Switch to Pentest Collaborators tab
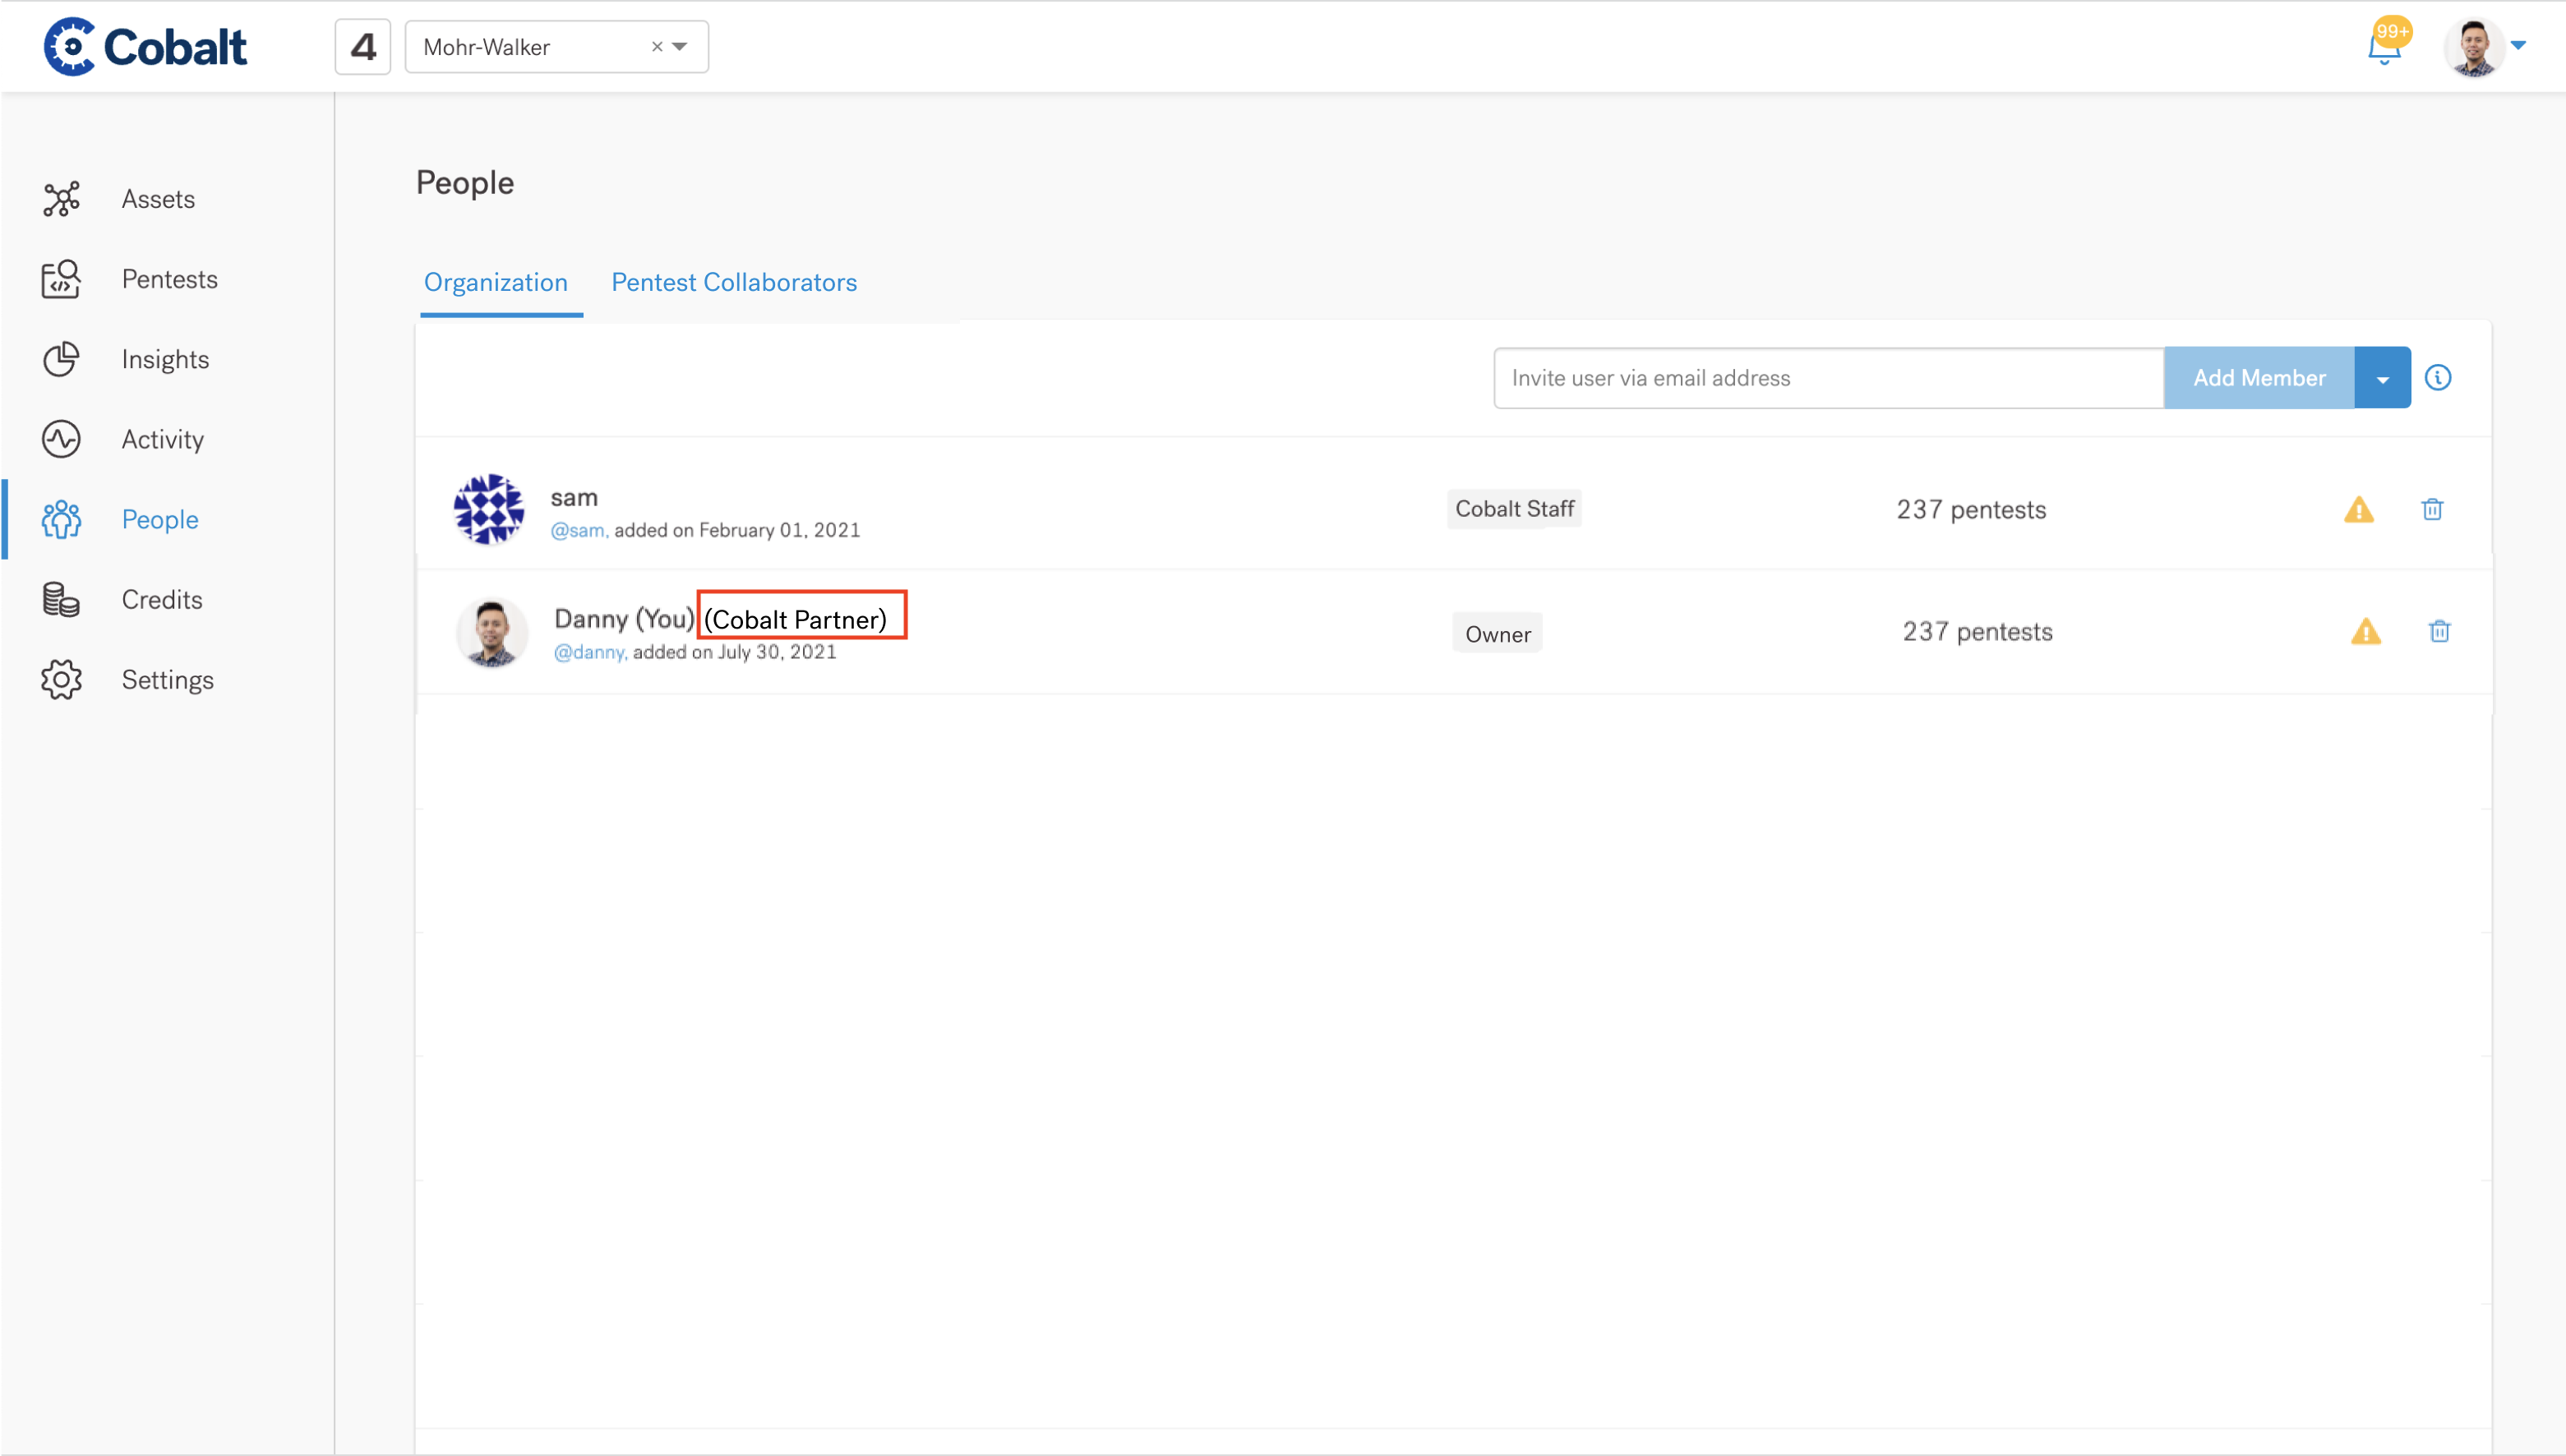The width and height of the screenshot is (2566, 1456). tap(733, 283)
